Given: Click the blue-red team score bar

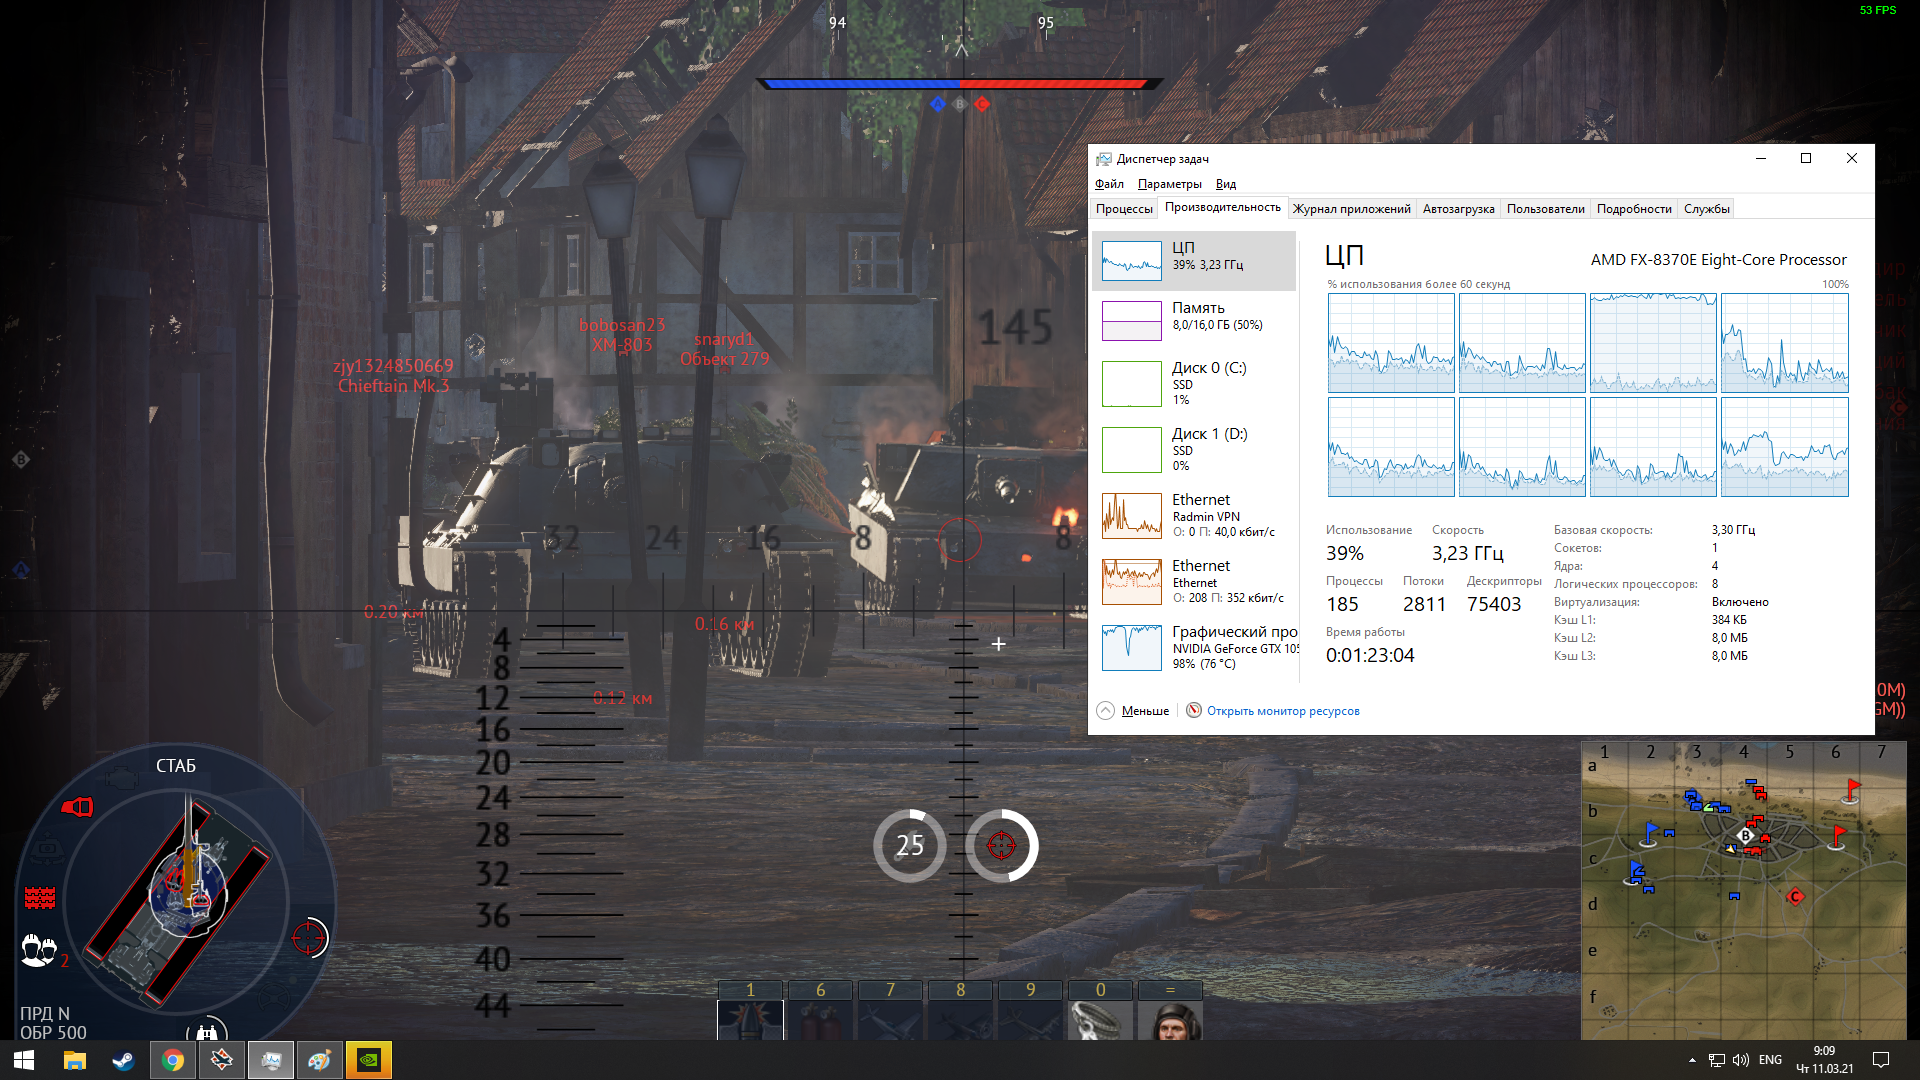Looking at the screenshot, I should click(x=960, y=84).
